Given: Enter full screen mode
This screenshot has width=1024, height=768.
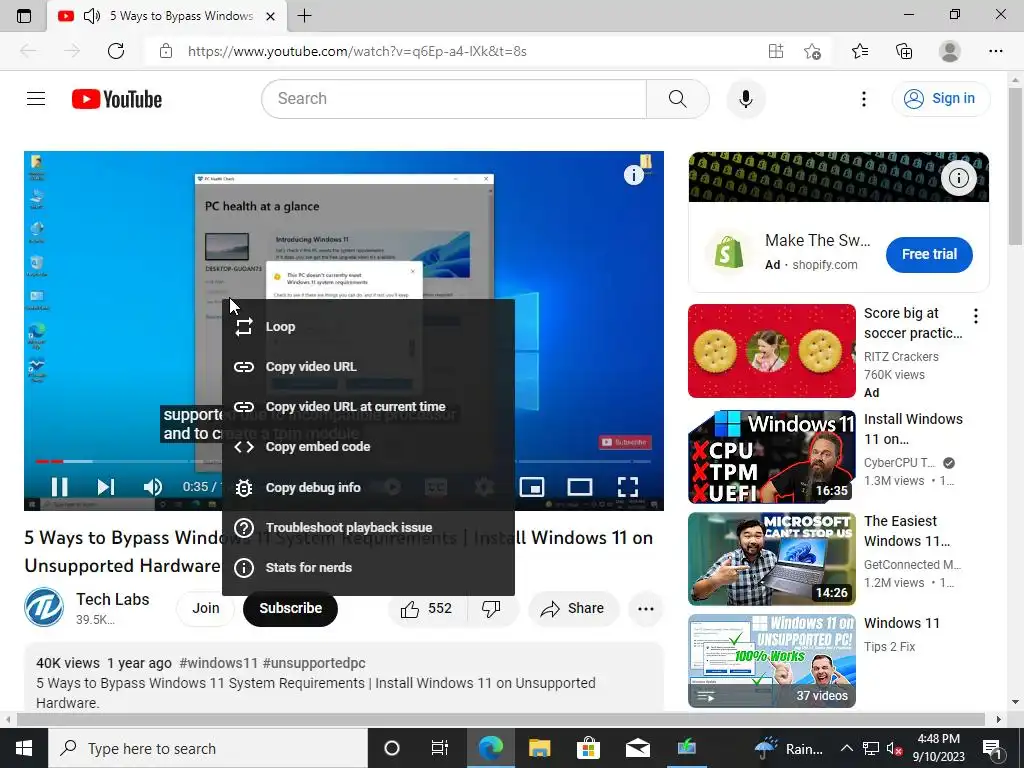Looking at the screenshot, I should click(628, 487).
